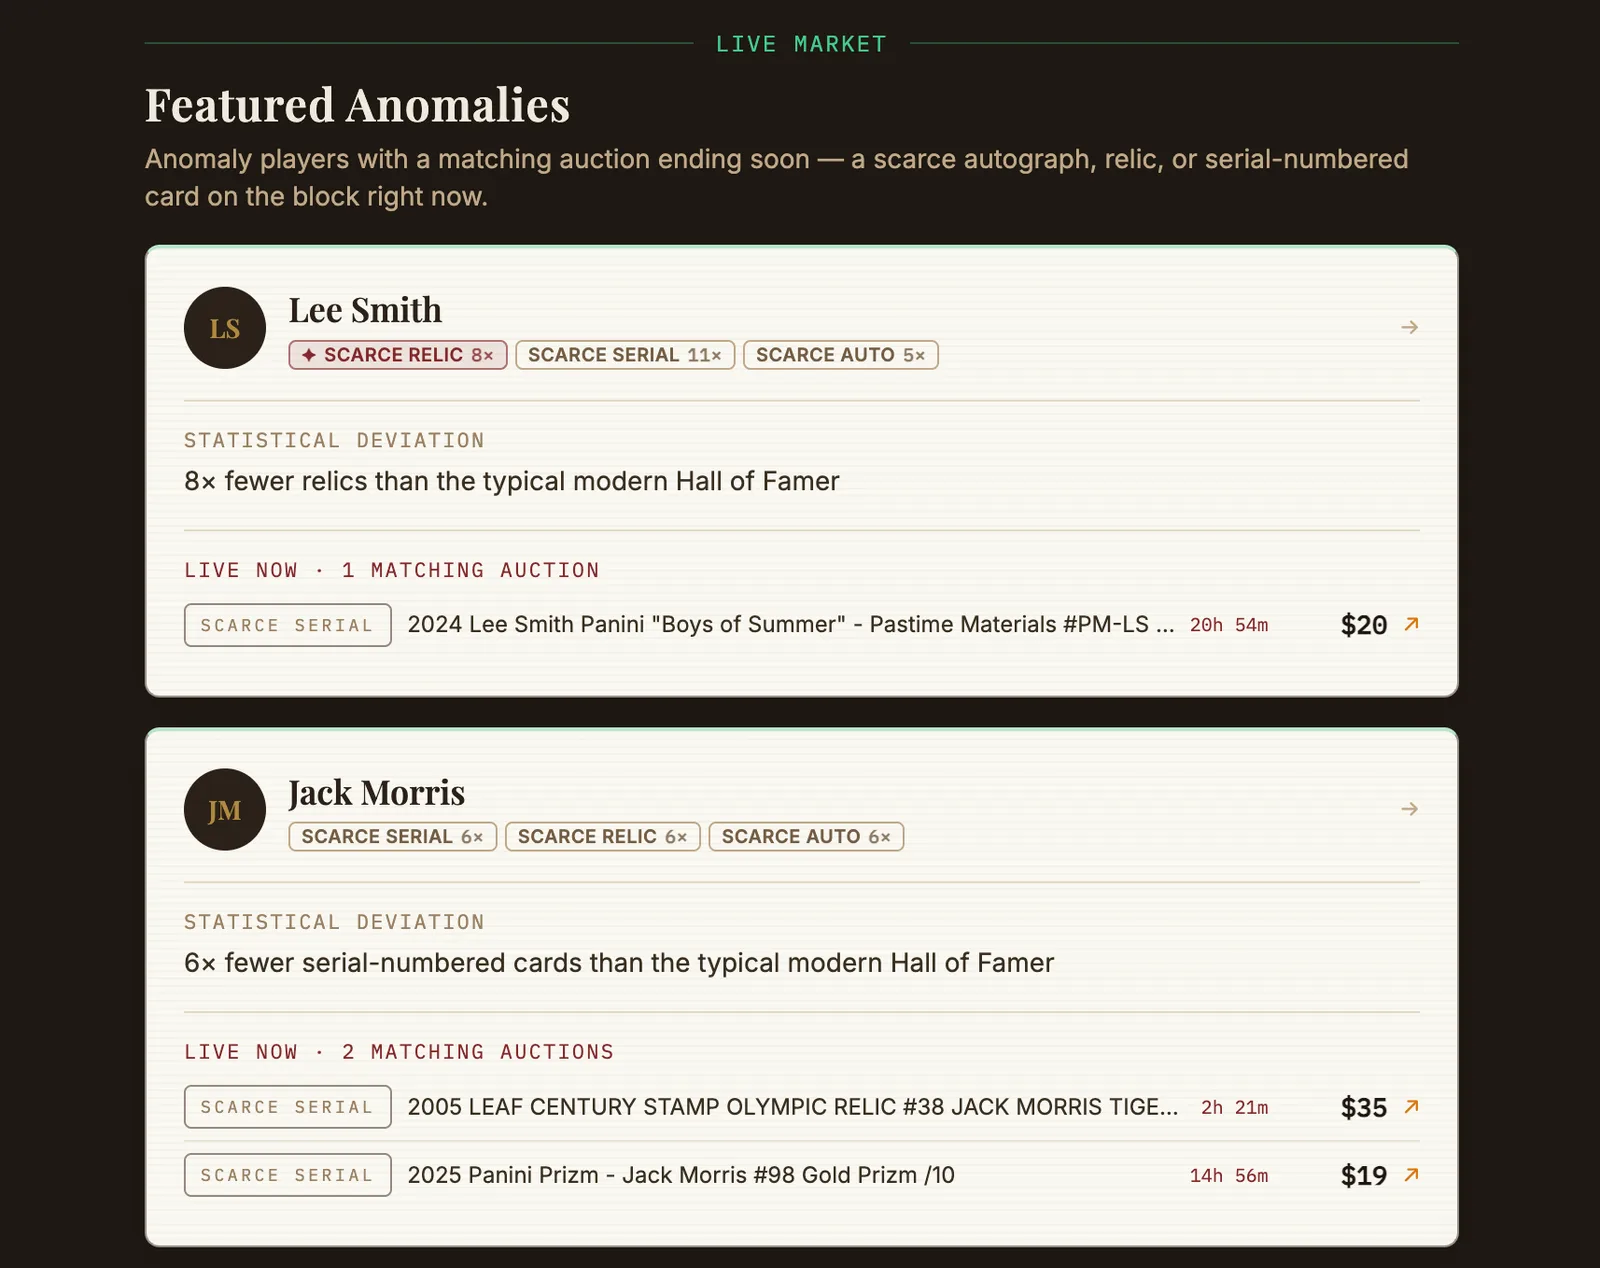Click the Lee Smith player name
1600x1268 pixels.
click(365, 310)
